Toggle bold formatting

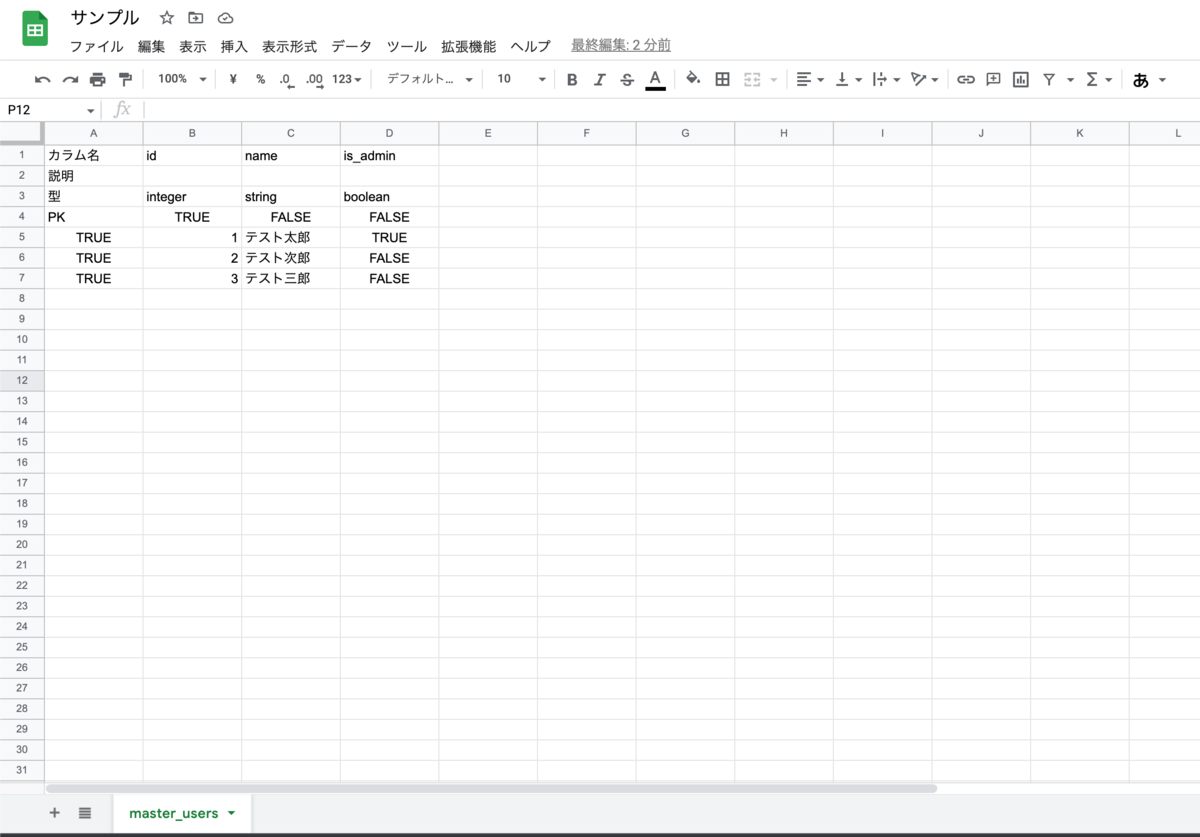click(x=571, y=79)
